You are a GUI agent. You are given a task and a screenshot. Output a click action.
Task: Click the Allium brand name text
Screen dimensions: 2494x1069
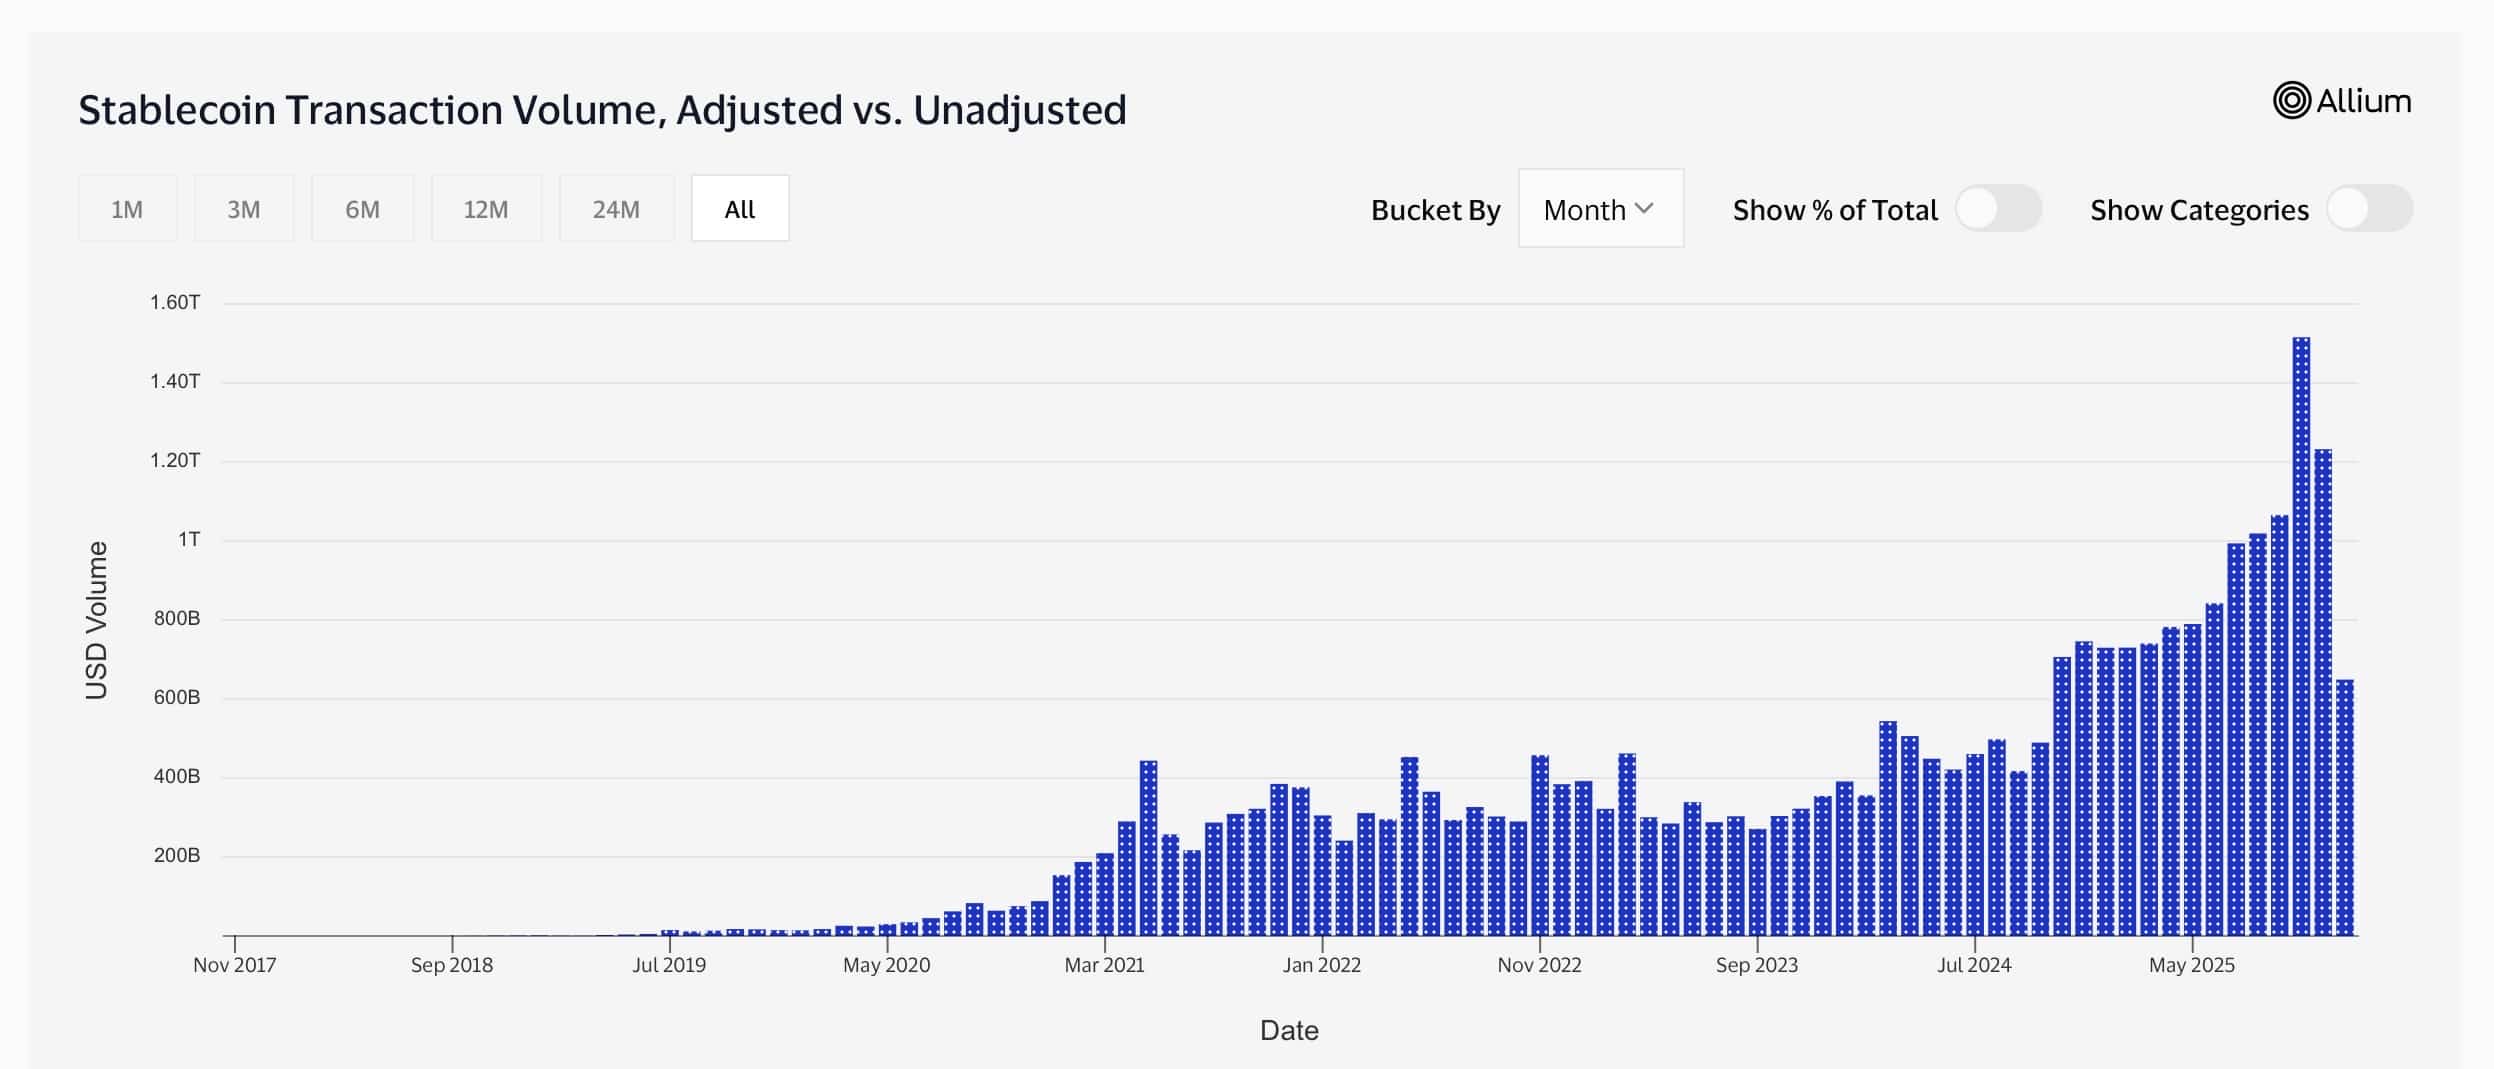click(x=2364, y=102)
